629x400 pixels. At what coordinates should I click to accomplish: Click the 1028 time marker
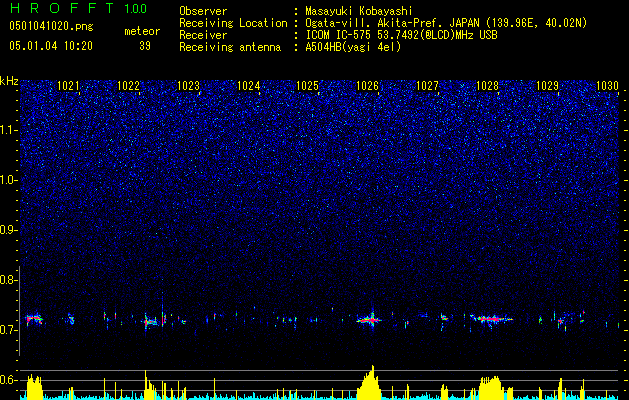coord(487,86)
